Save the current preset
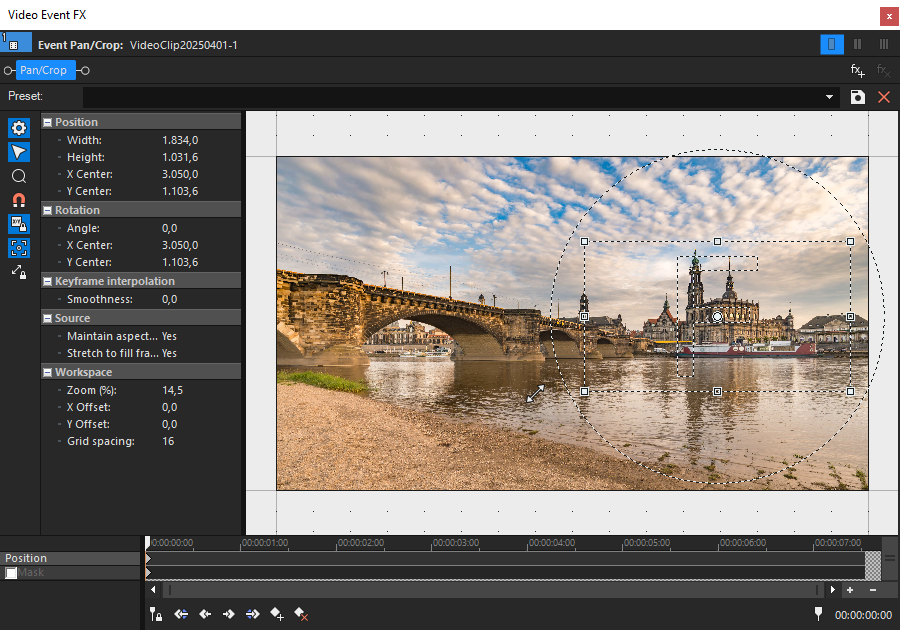 (857, 97)
